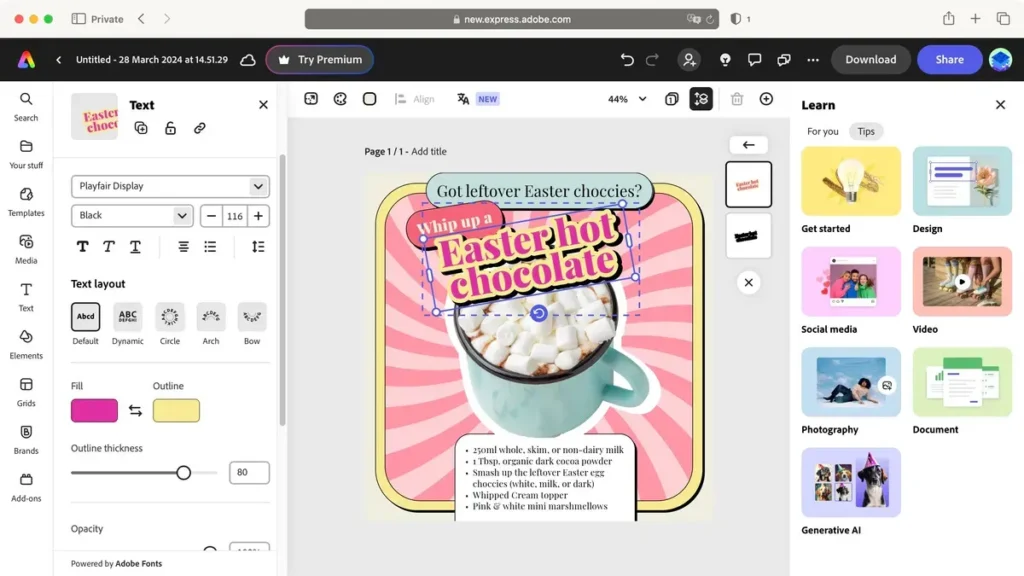Image resolution: width=1024 pixels, height=576 pixels.
Task: Open the pink Fill color swatch
Action: (x=94, y=411)
